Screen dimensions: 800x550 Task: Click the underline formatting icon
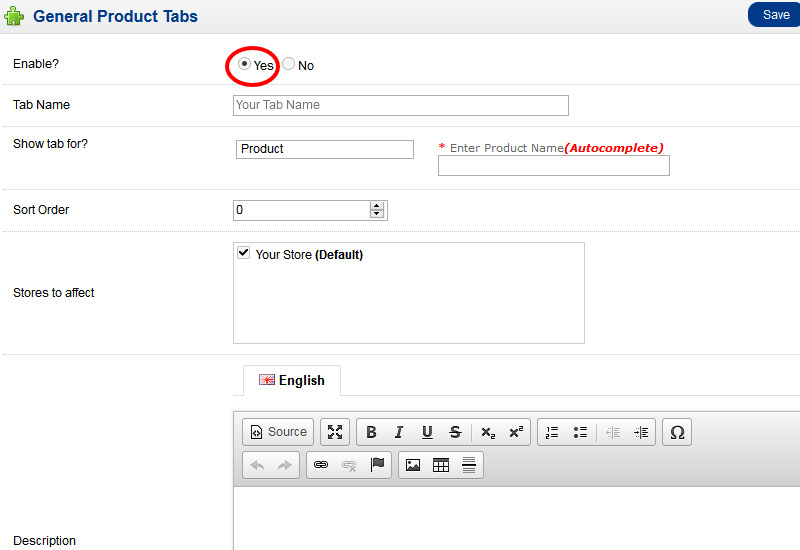(x=427, y=432)
